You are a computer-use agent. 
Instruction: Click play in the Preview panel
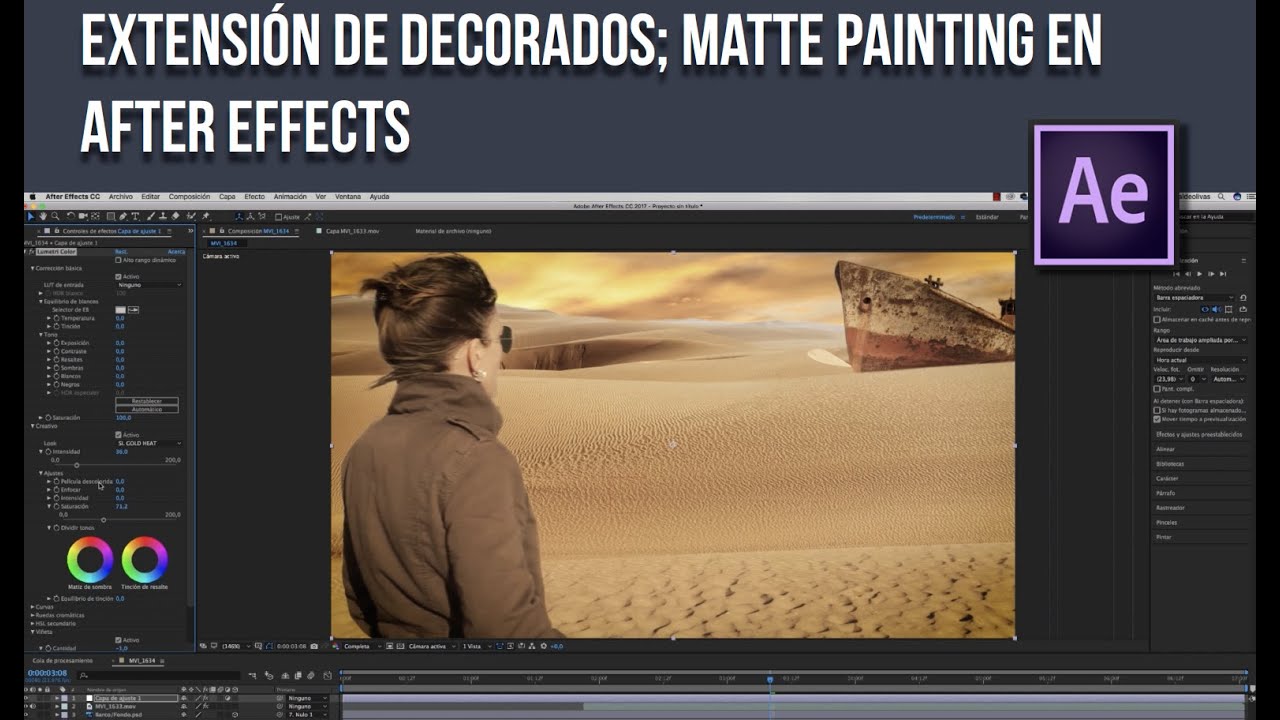tap(1200, 274)
